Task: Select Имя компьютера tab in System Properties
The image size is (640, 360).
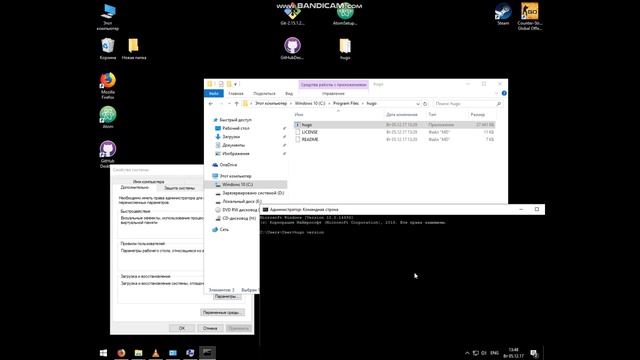Action: (x=149, y=182)
